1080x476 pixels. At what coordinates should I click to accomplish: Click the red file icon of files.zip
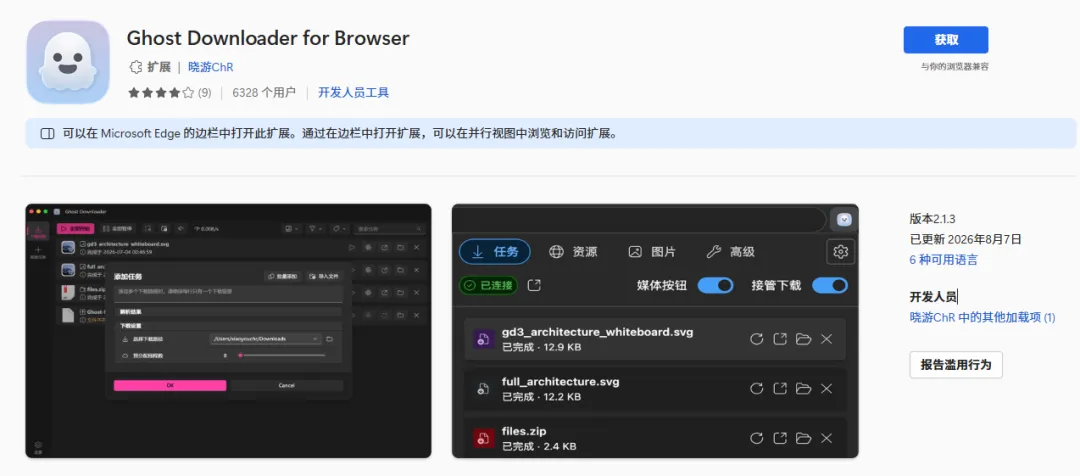click(483, 438)
